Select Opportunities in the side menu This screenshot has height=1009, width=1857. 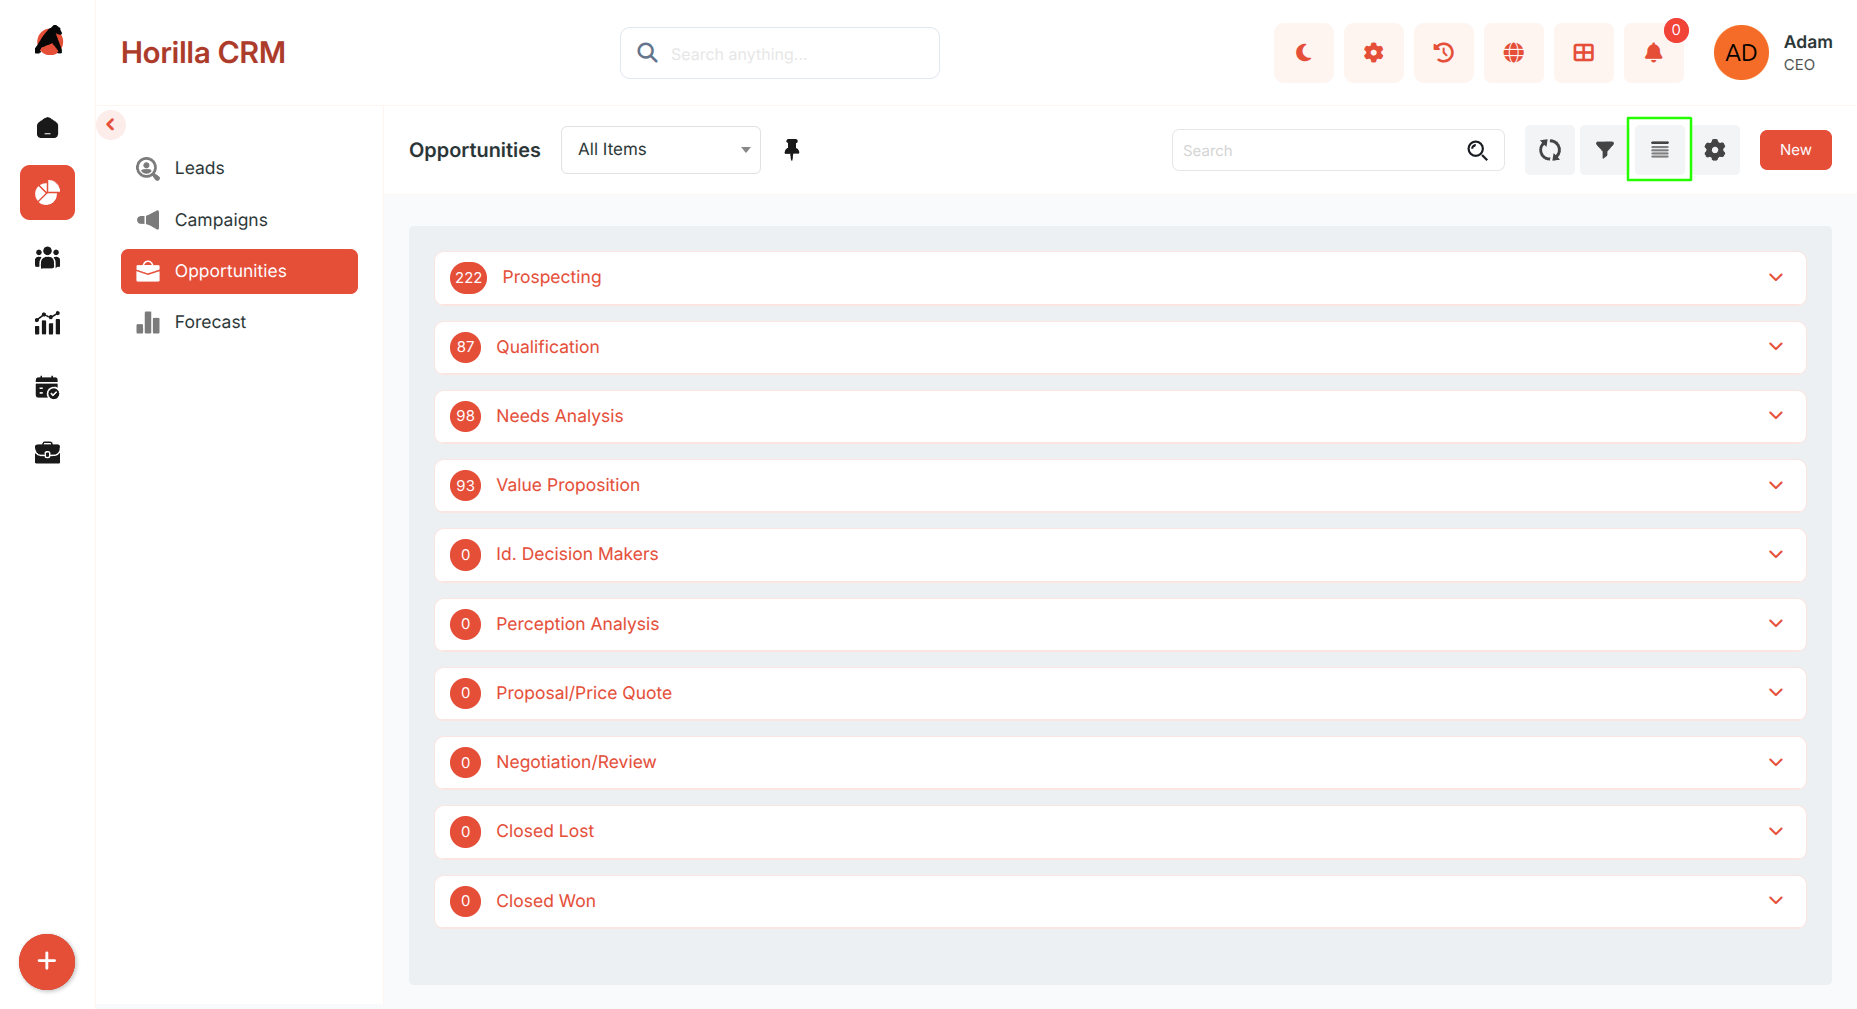[x=239, y=271]
